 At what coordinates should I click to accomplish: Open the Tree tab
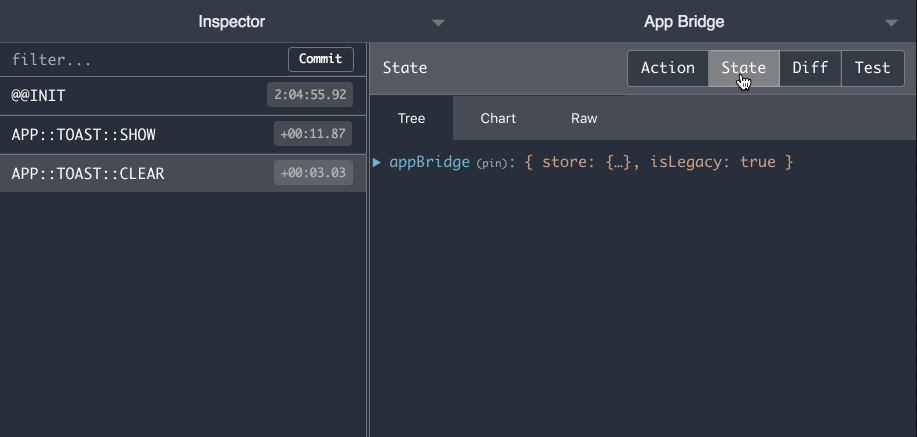[411, 118]
